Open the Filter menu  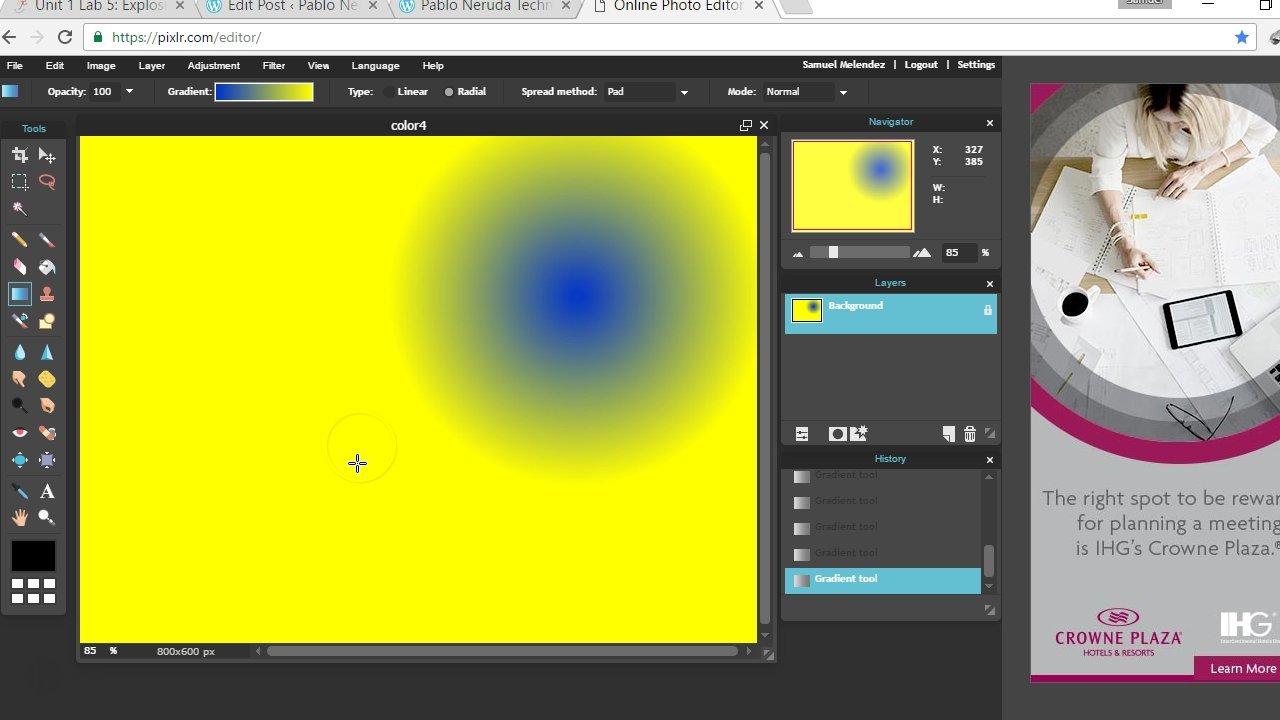tap(273, 65)
